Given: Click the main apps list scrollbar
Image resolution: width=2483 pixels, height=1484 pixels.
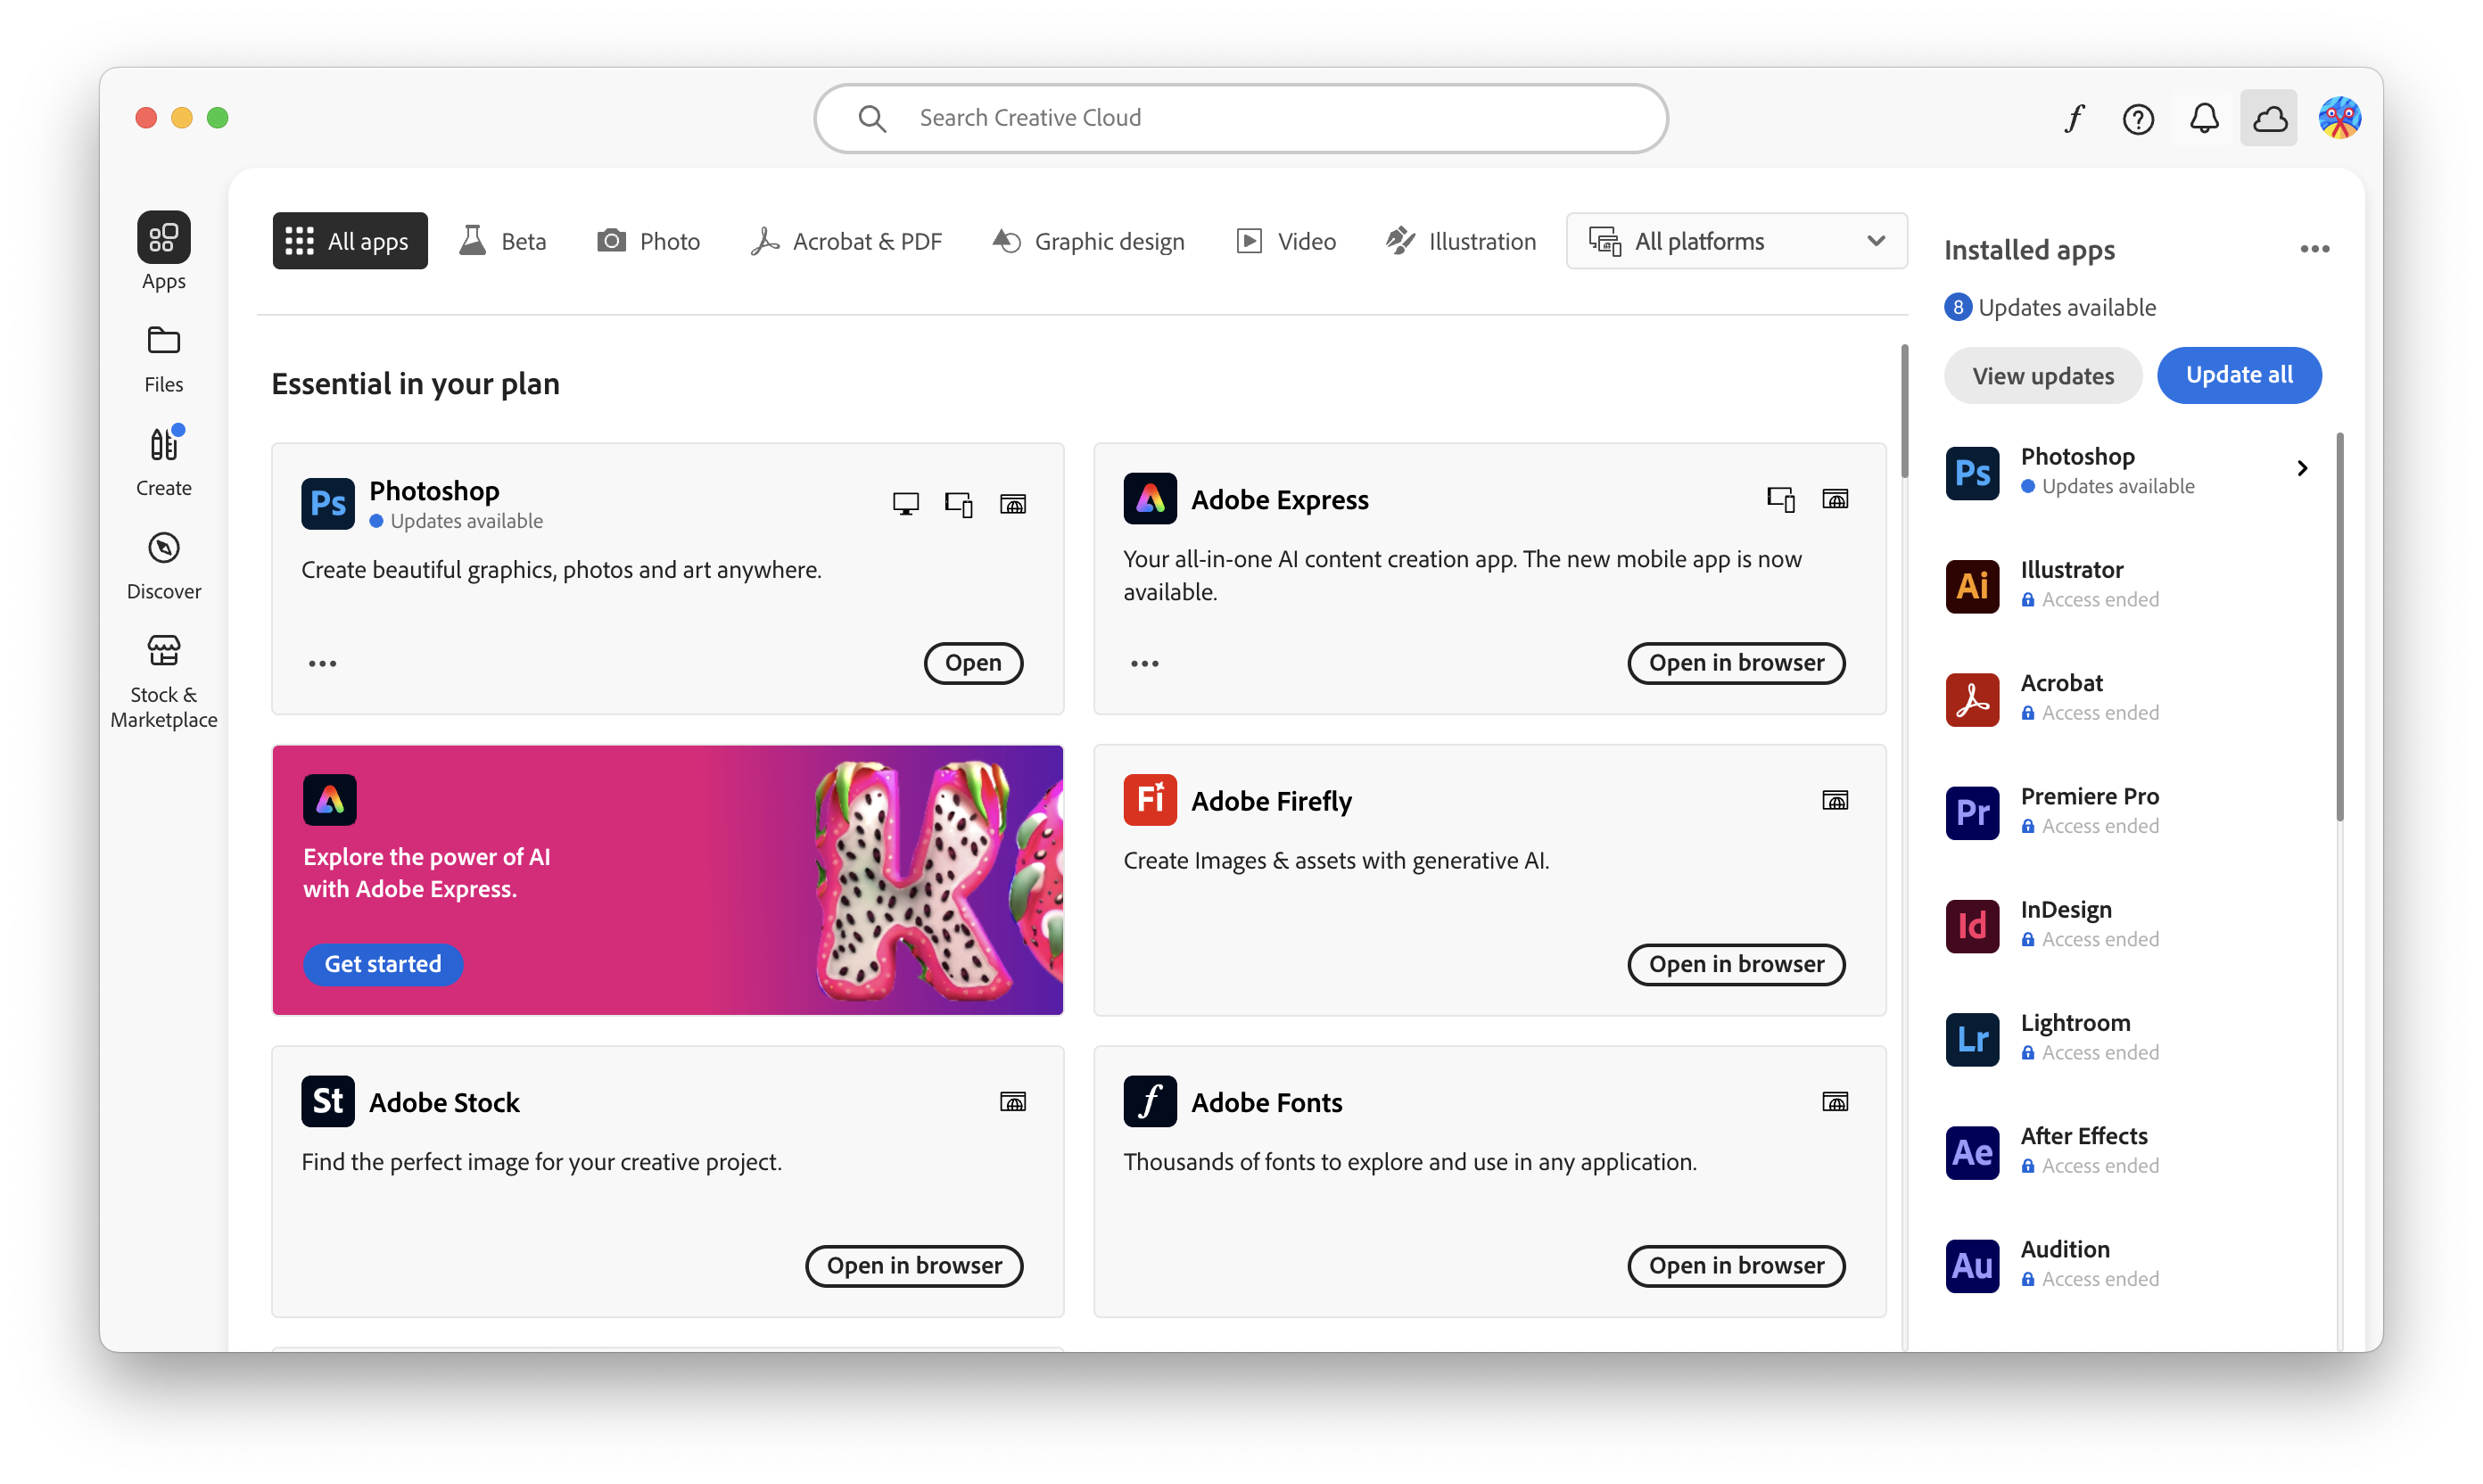Looking at the screenshot, I should click(1904, 410).
